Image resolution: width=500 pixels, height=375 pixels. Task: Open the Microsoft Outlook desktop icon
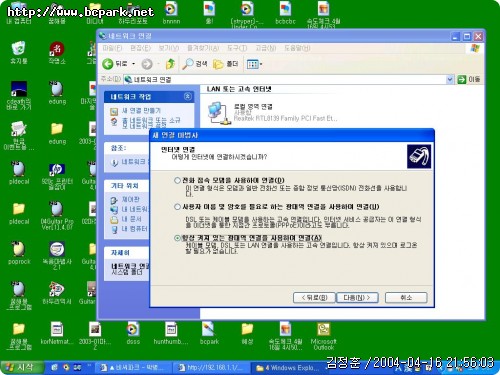click(323, 336)
